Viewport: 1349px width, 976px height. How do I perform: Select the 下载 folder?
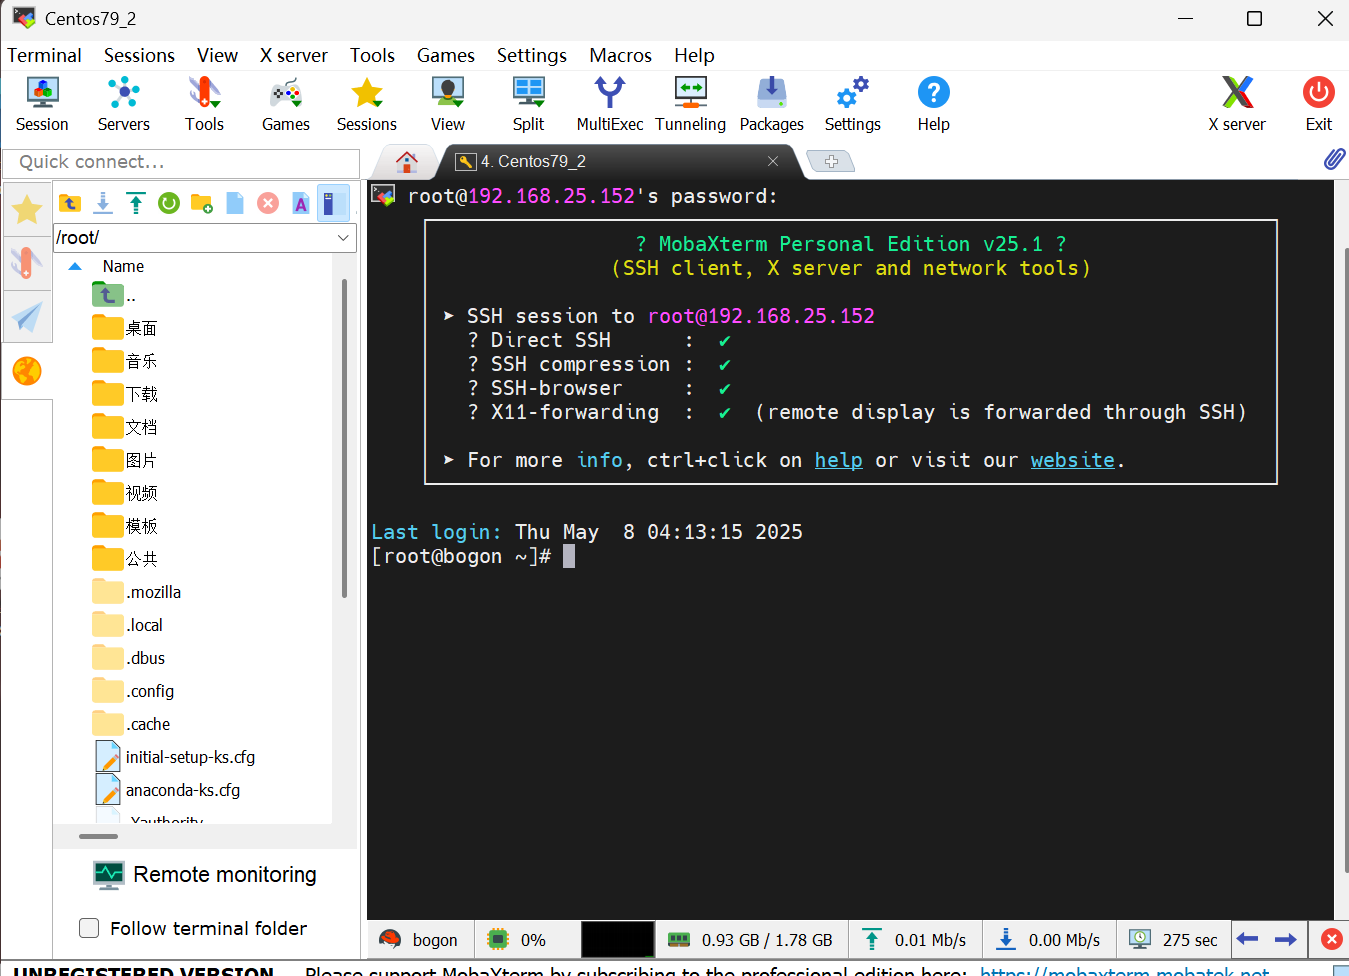(125, 394)
